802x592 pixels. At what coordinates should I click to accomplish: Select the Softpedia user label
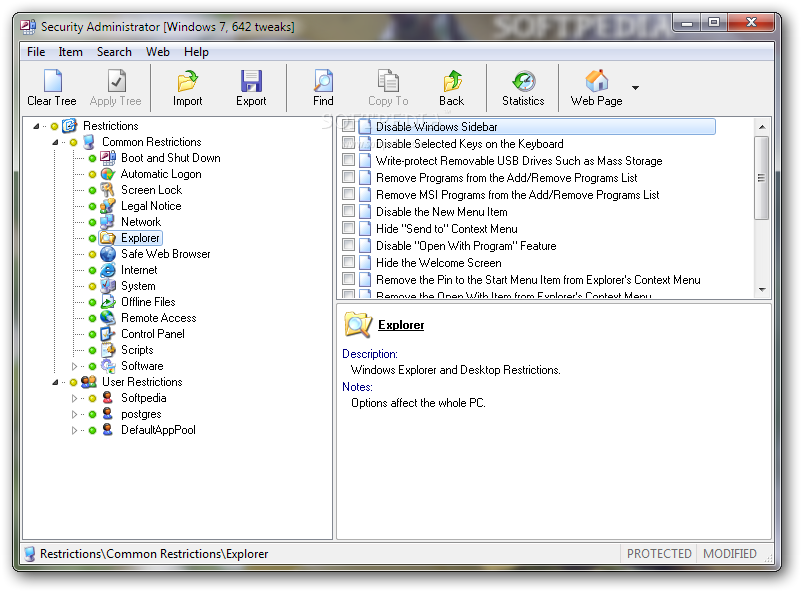coord(144,398)
